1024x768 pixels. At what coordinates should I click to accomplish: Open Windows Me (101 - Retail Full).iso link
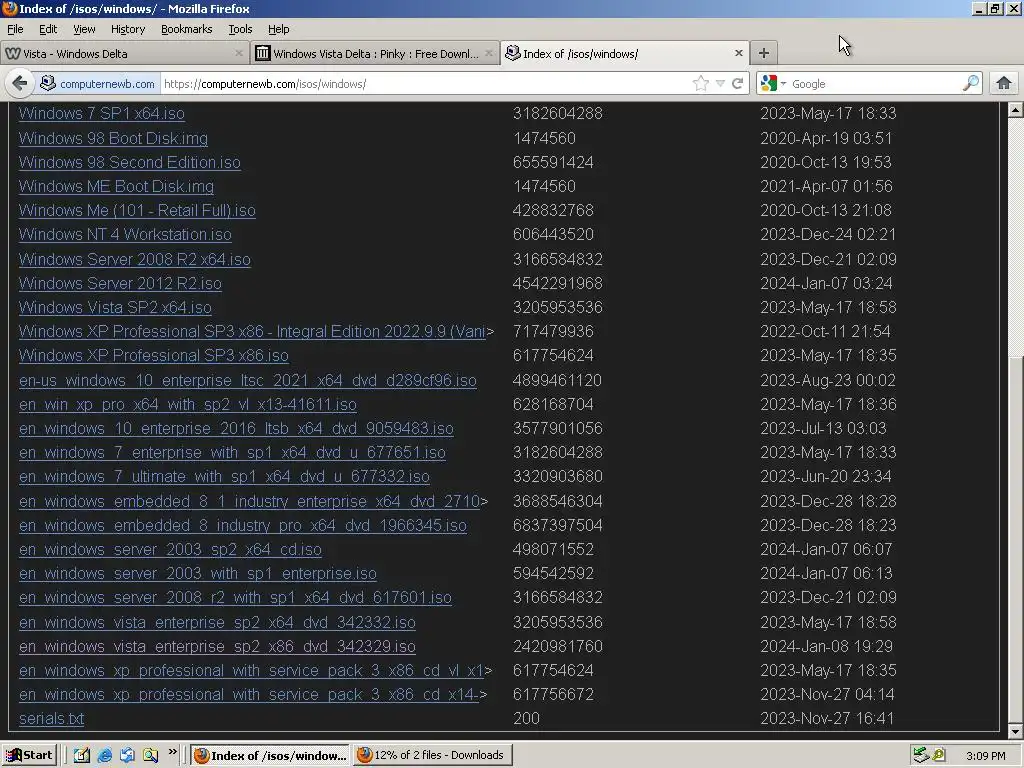click(x=137, y=210)
